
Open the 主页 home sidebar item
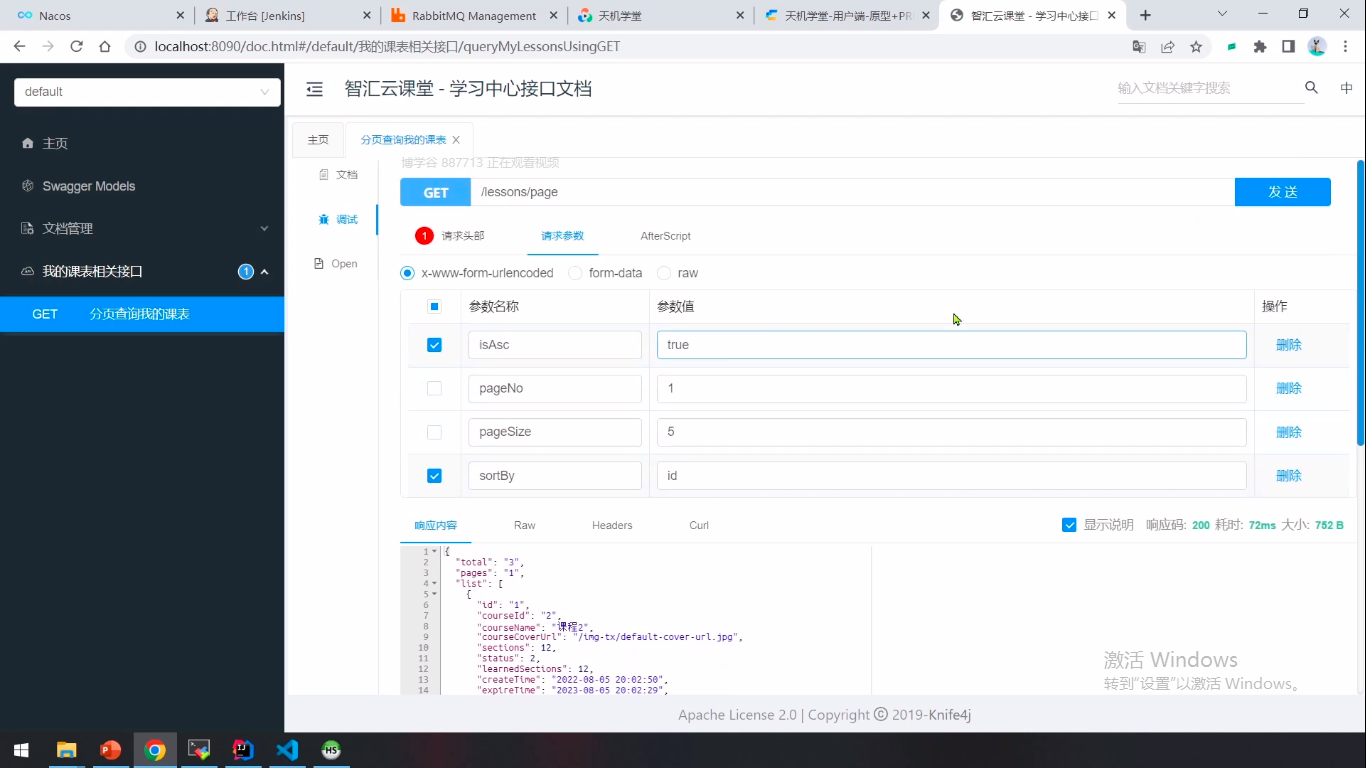coord(55,143)
